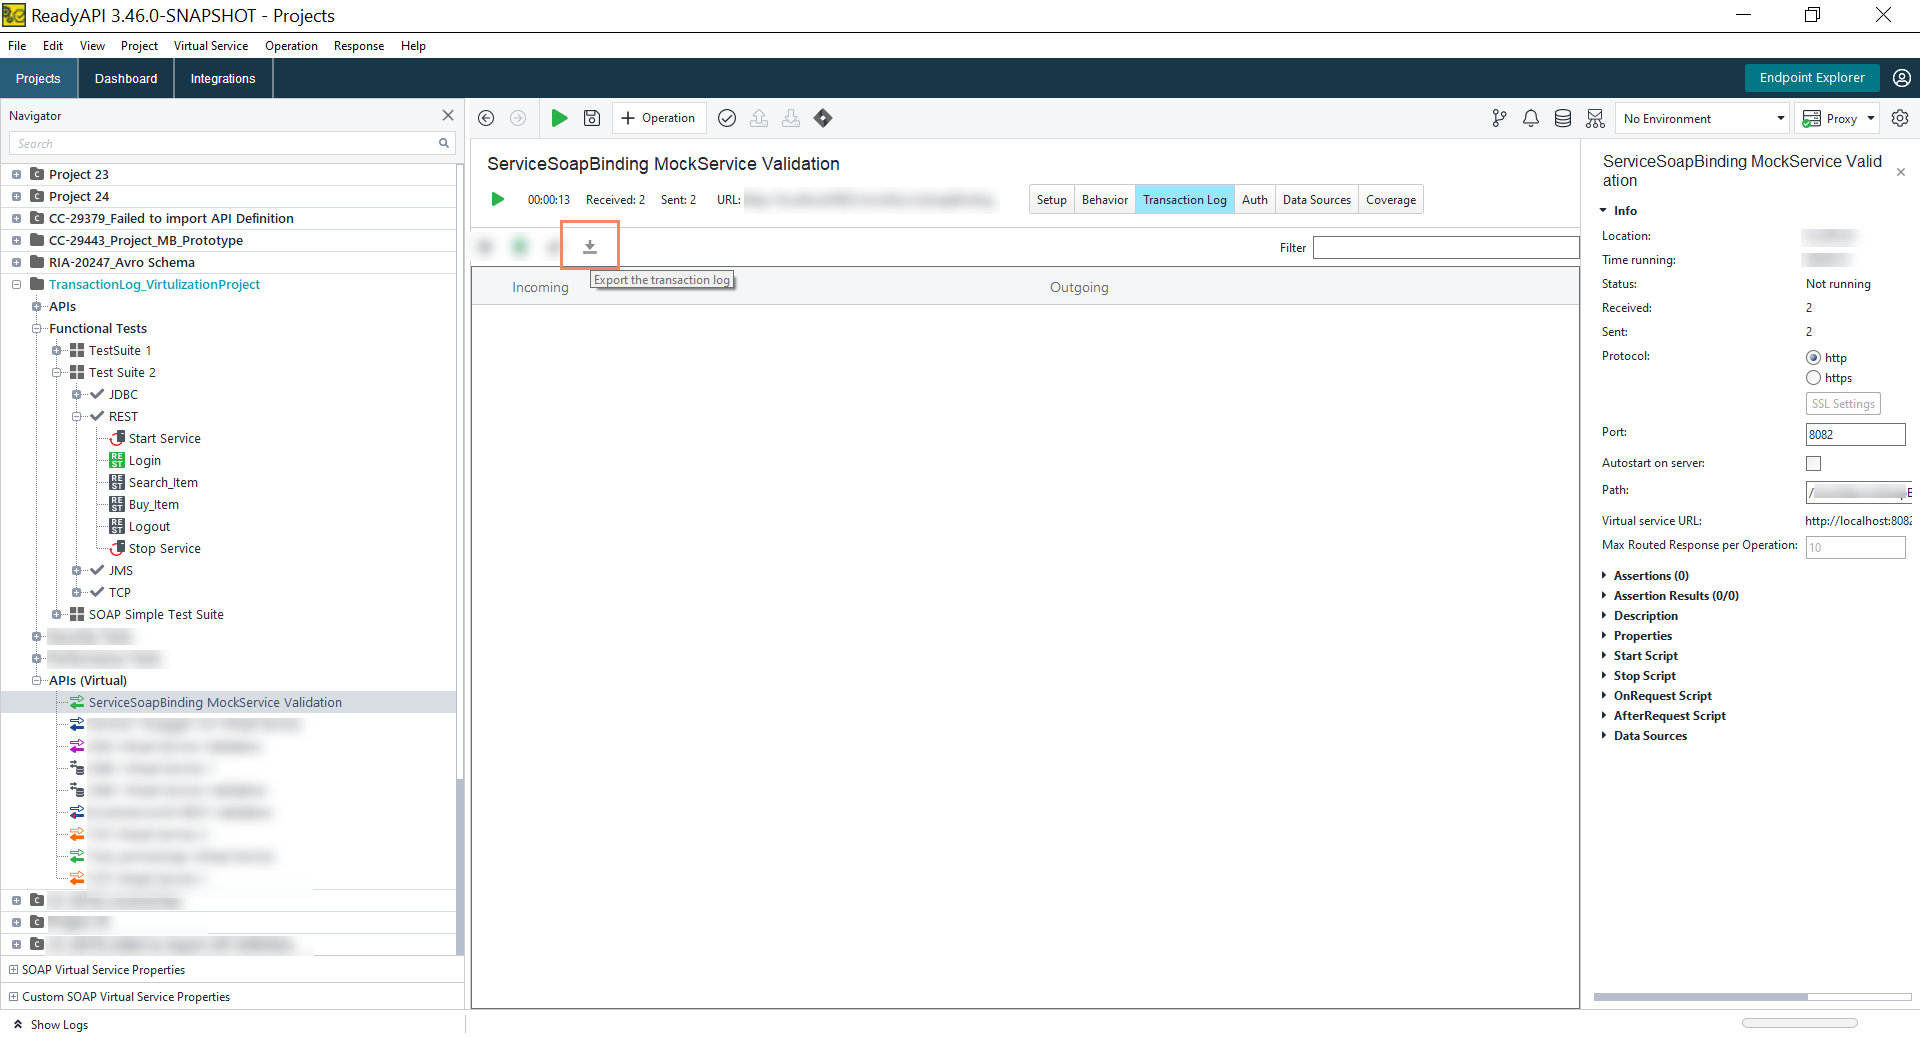Screen dimensions: 1920x1037
Task: Click the navigate back arrow icon
Action: click(486, 118)
